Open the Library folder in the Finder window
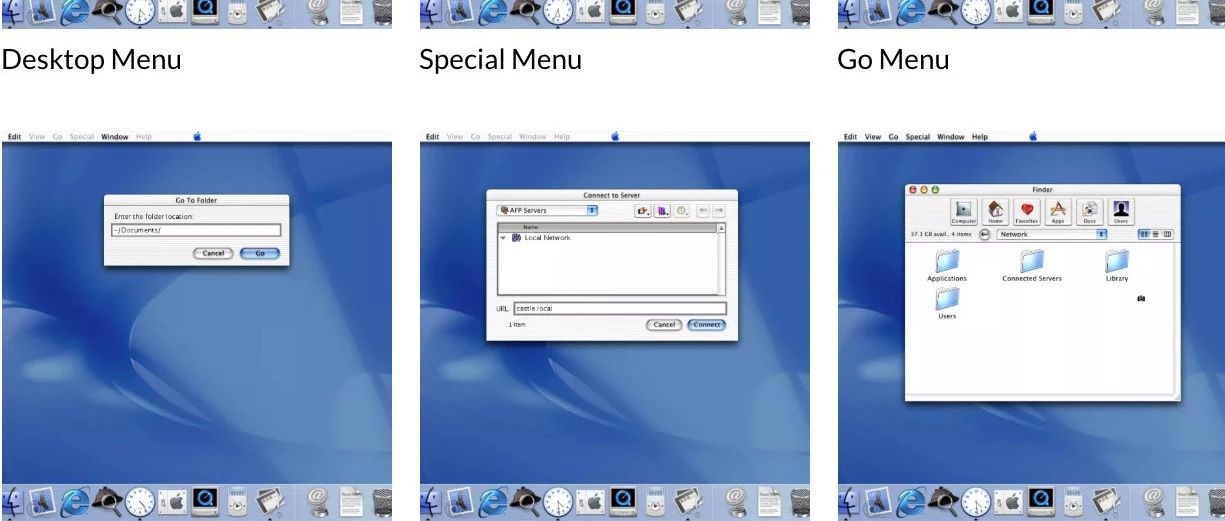Screen dimensions: 1225x521 point(1117,266)
